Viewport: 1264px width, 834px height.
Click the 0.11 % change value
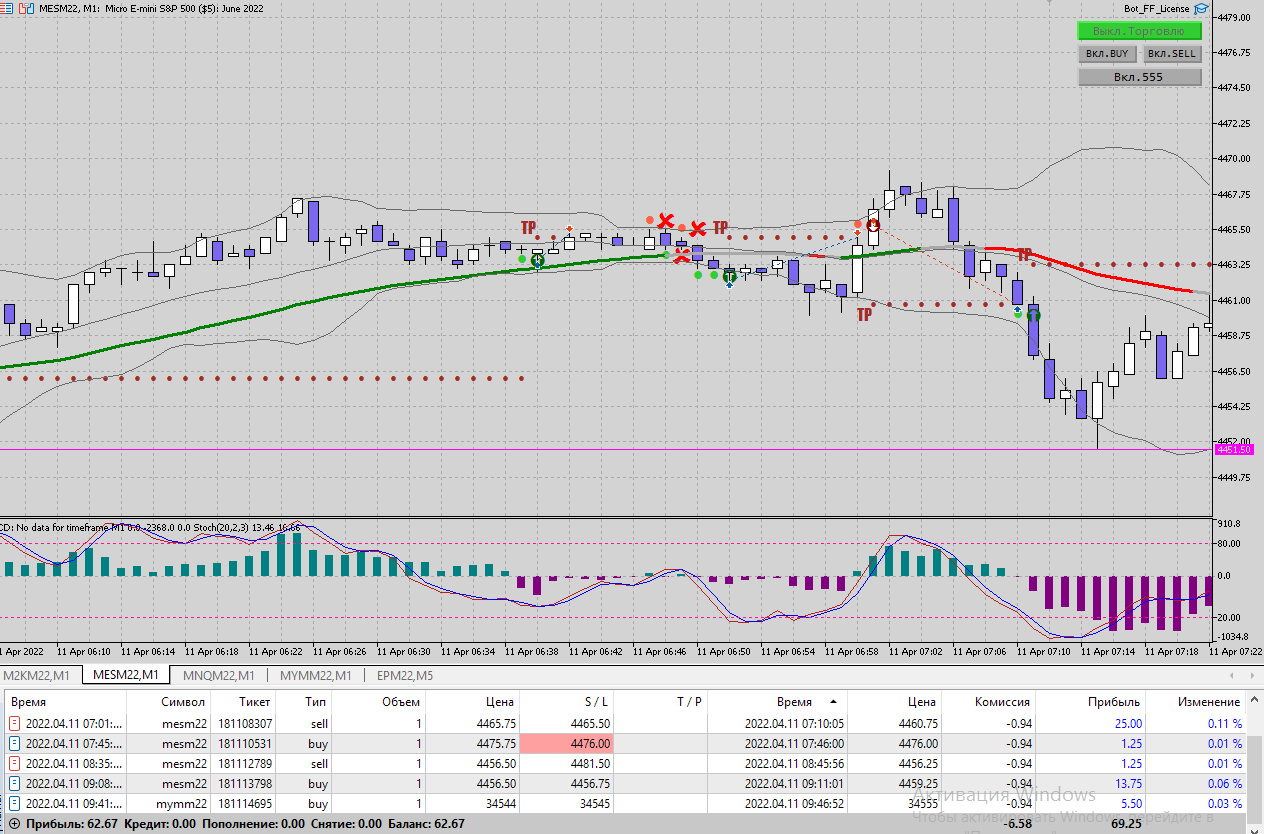tap(1224, 723)
